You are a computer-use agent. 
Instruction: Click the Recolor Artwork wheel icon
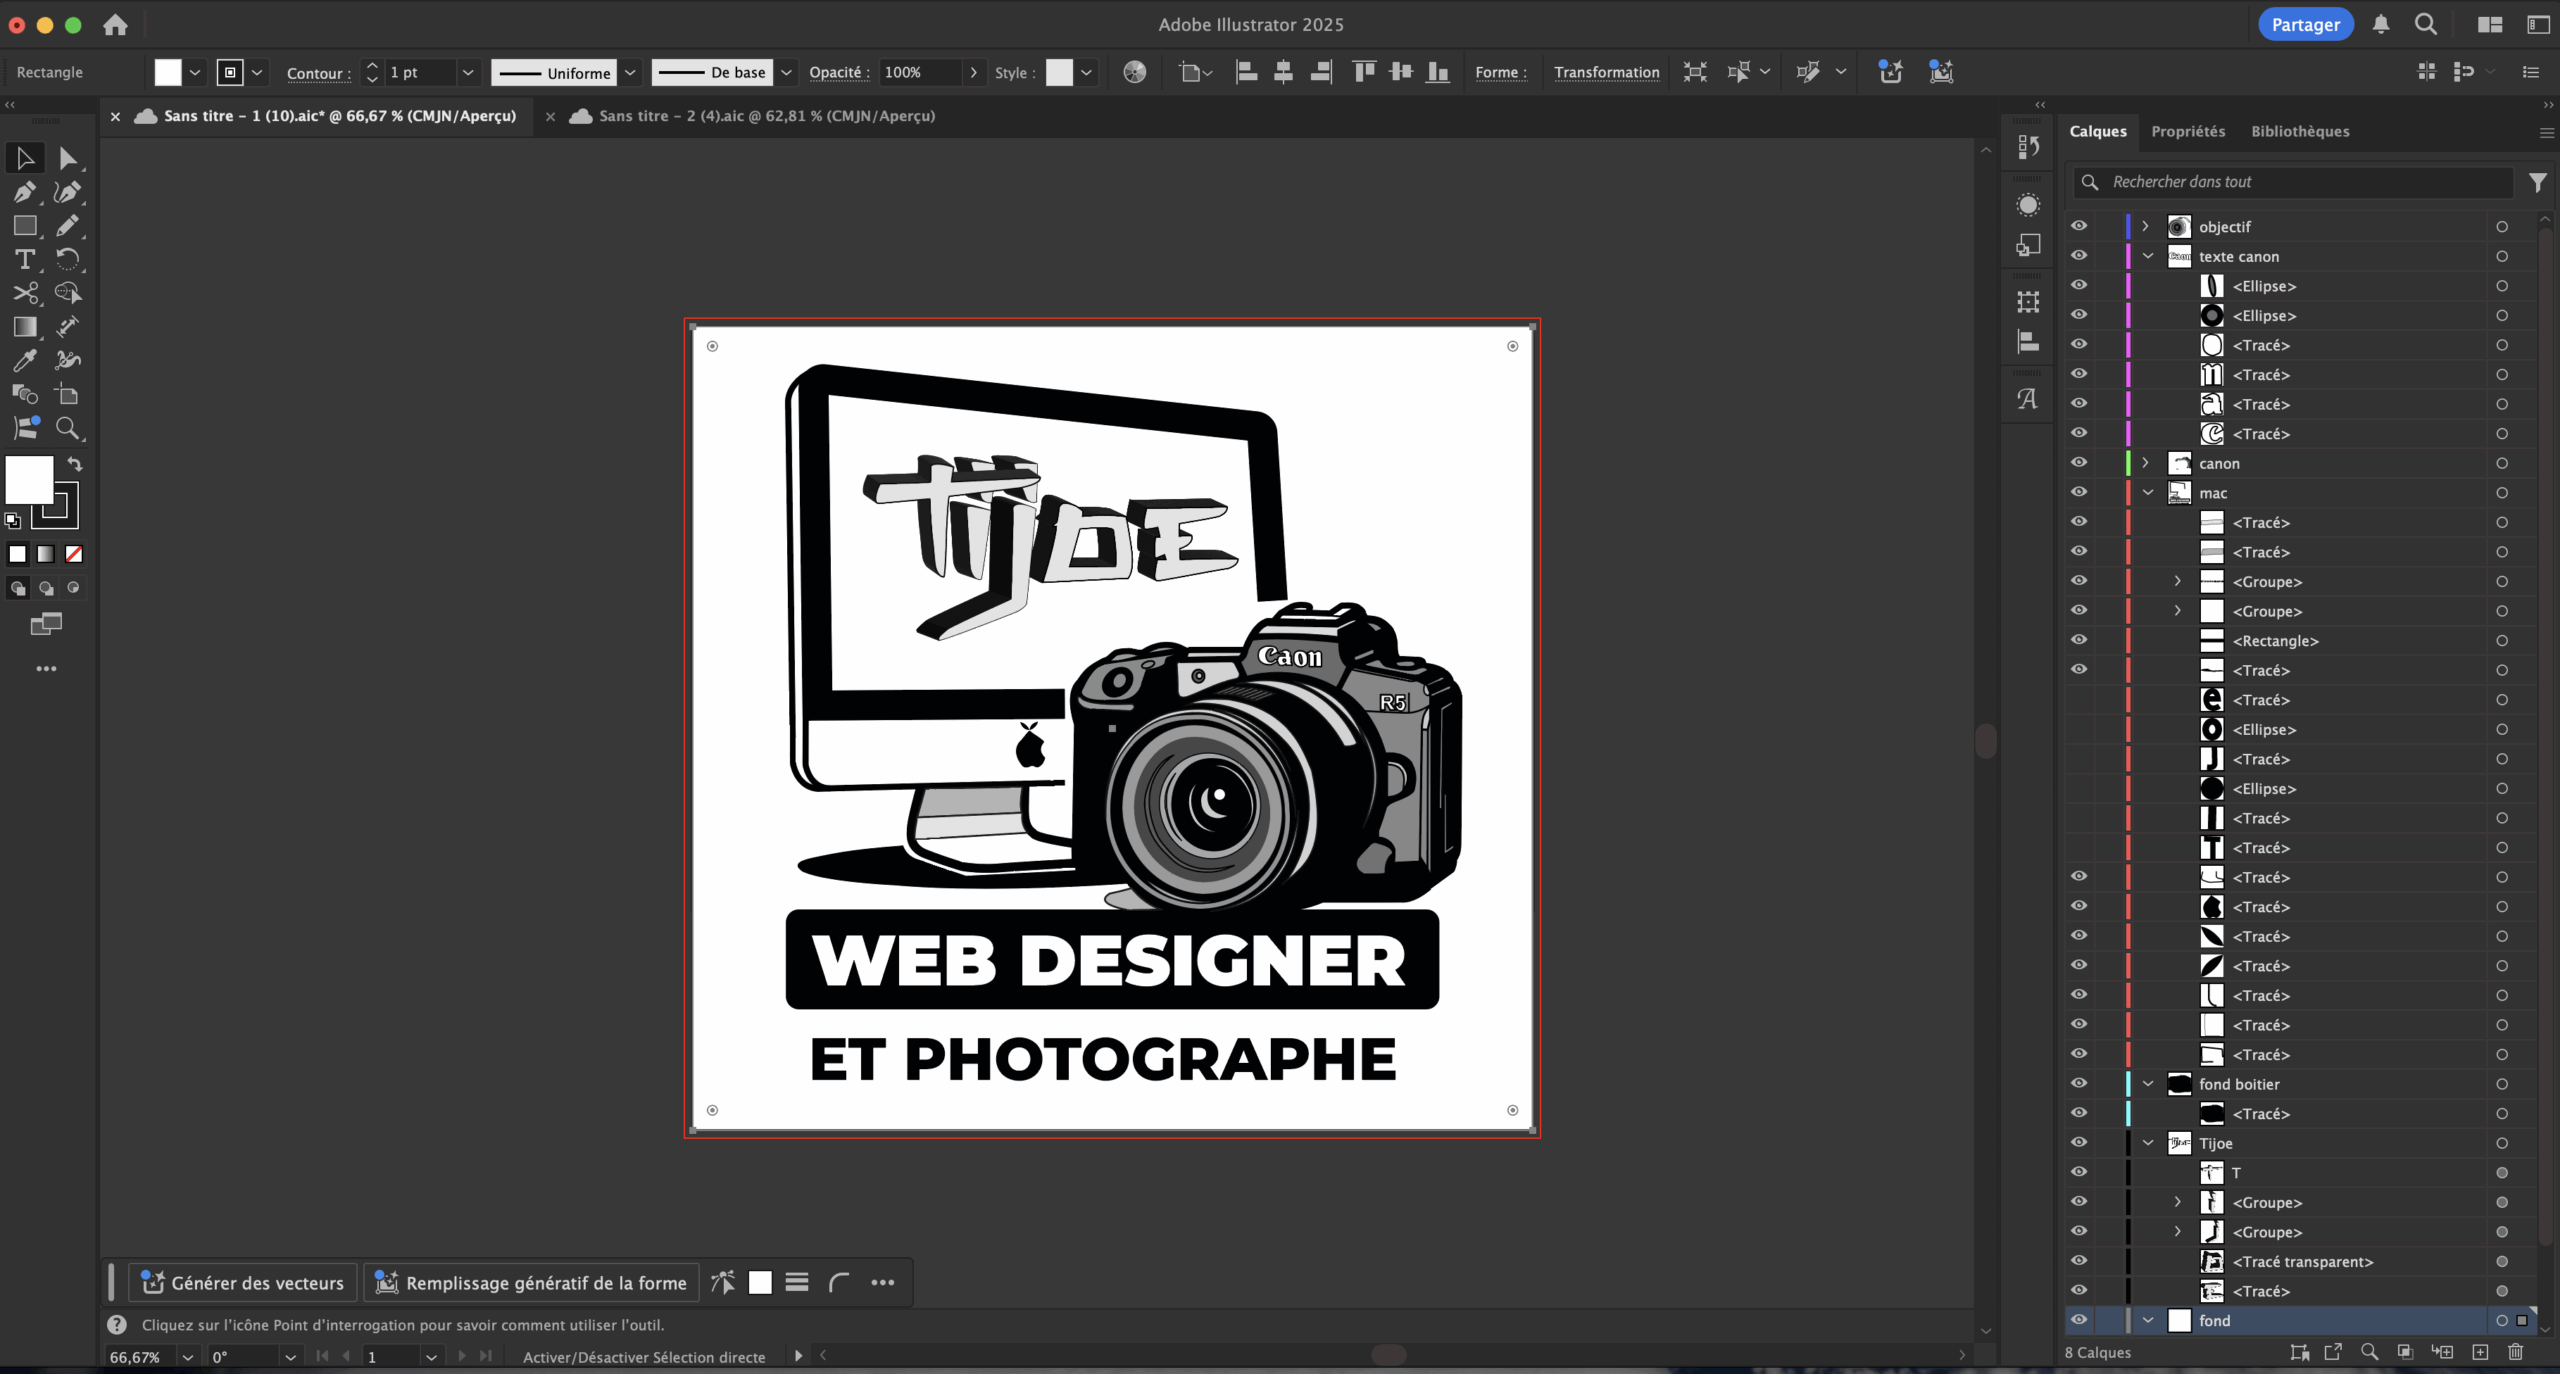pos(1135,72)
